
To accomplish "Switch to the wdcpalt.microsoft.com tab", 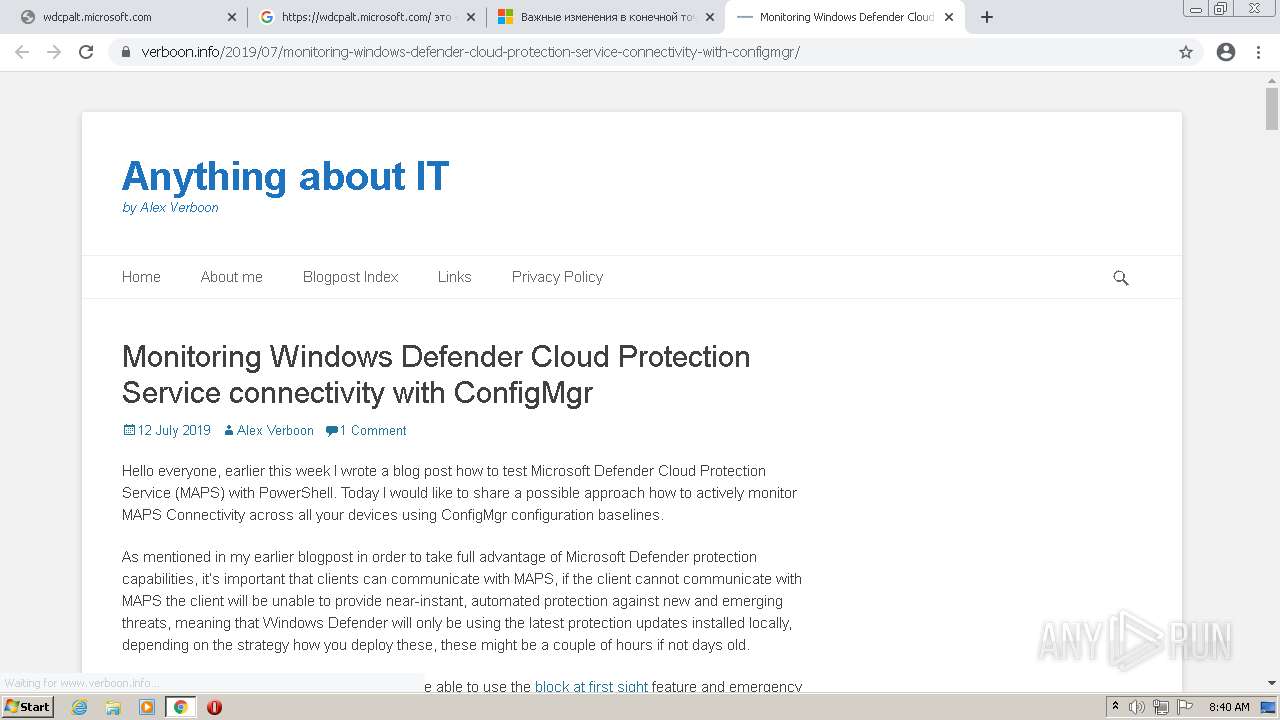I will pos(125,17).
